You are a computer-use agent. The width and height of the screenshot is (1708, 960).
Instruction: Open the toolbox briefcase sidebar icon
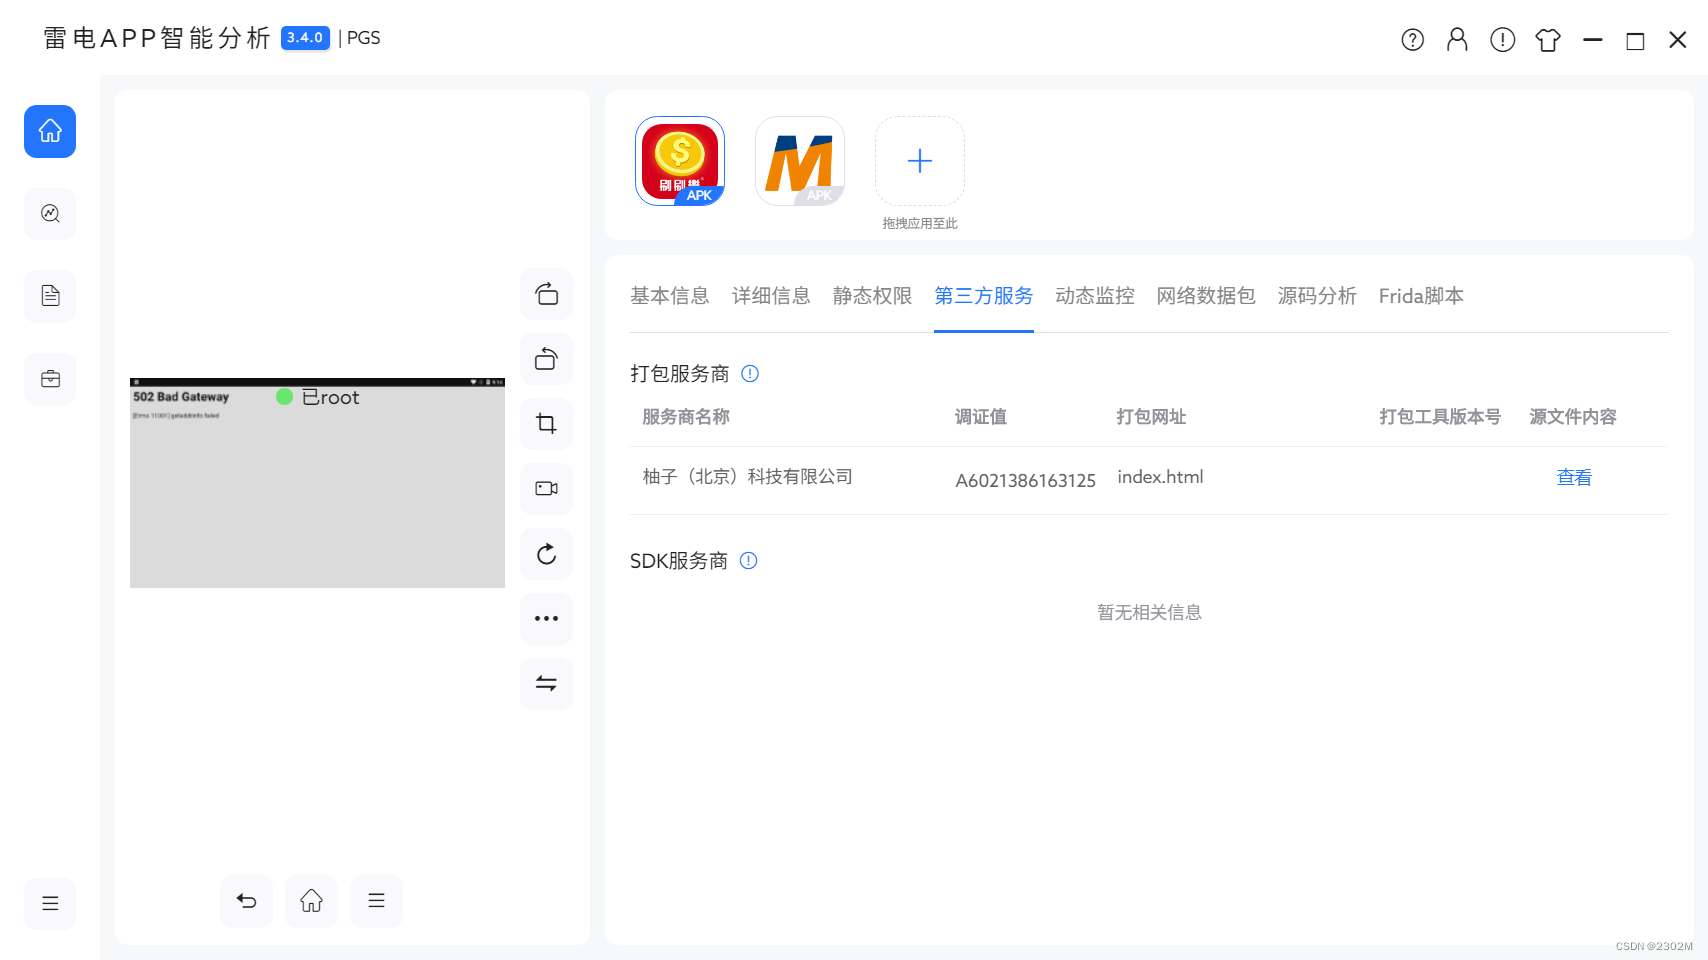coord(50,379)
